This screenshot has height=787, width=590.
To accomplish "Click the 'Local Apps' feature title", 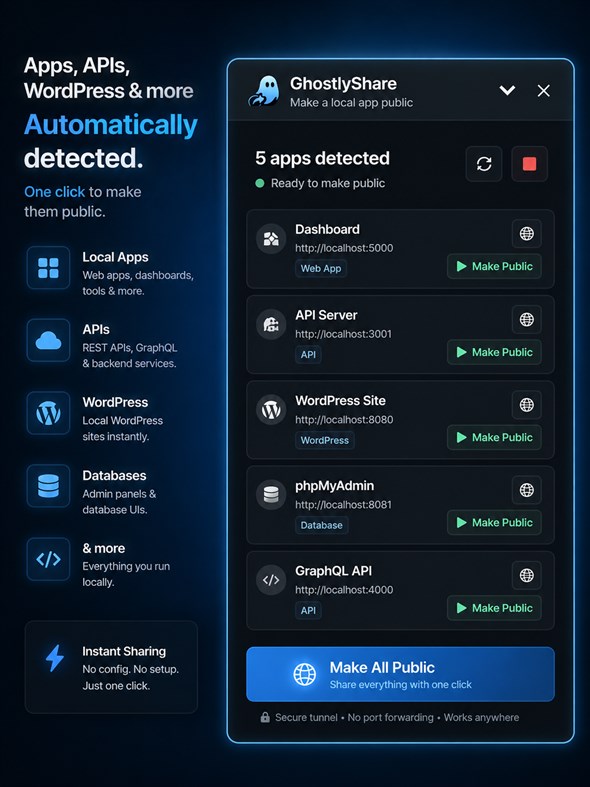I will 115,257.
